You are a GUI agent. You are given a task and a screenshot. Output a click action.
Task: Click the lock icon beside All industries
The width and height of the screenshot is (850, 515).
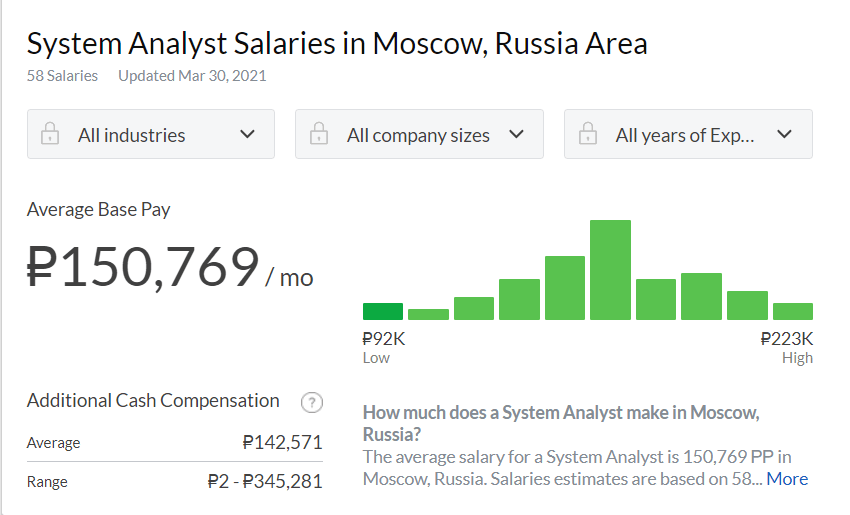(50, 135)
